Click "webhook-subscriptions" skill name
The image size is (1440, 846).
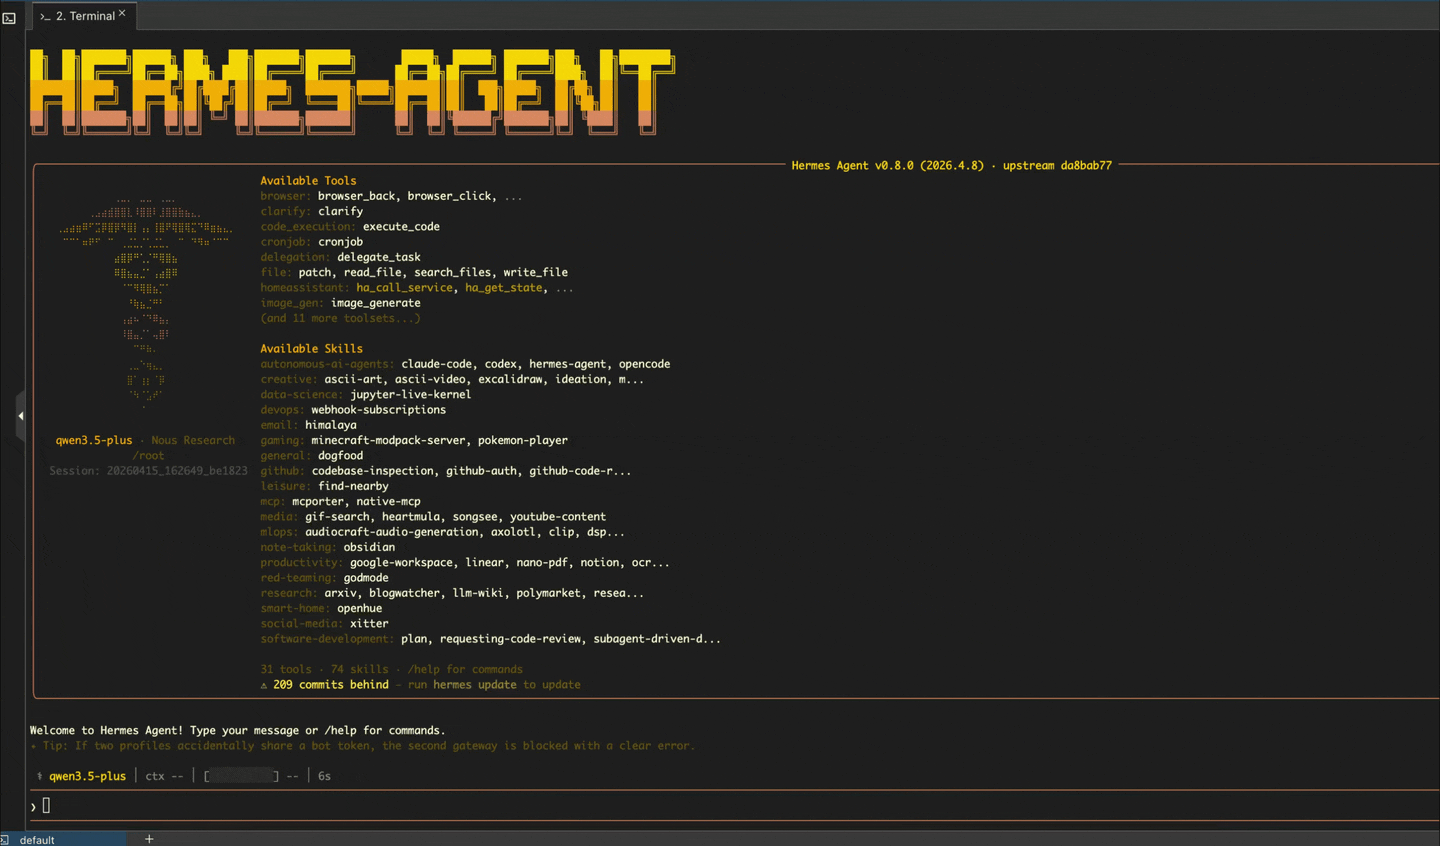(378, 410)
